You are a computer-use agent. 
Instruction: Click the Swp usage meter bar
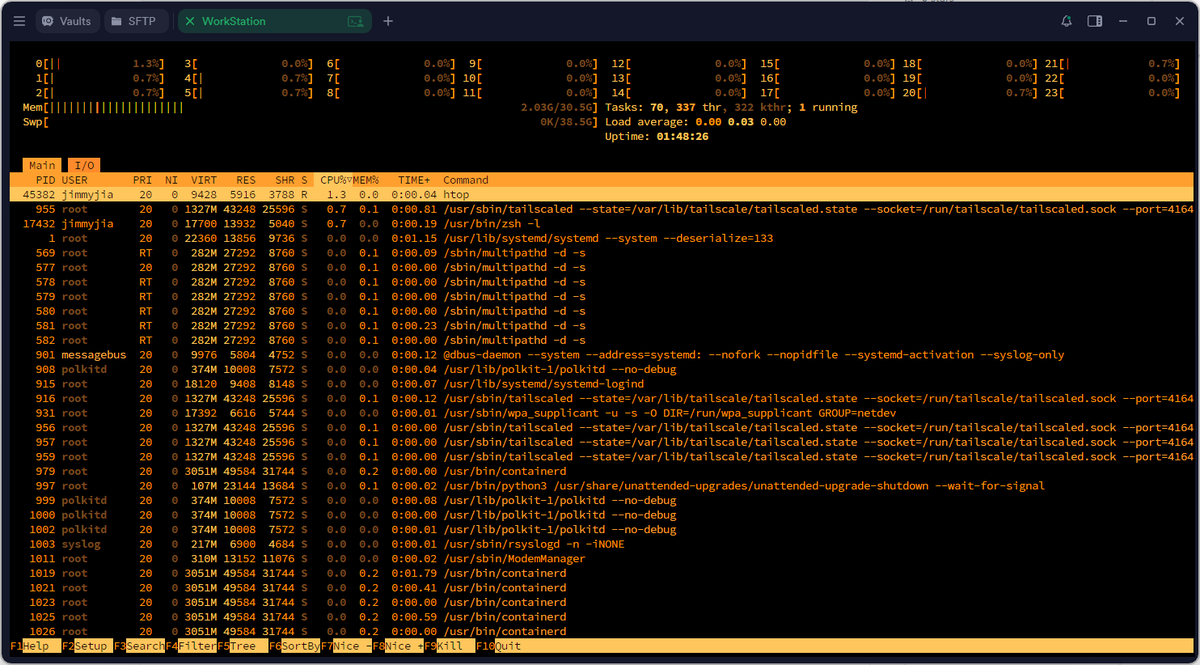pyautogui.click(x=310, y=122)
